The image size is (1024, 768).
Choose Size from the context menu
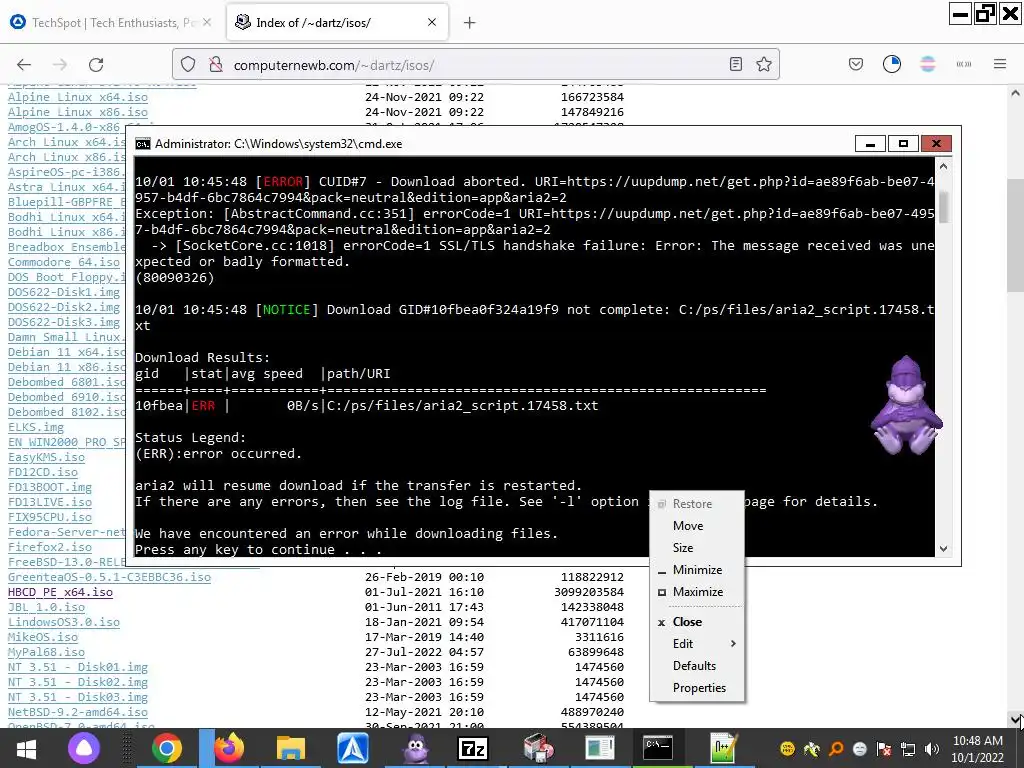[683, 548]
